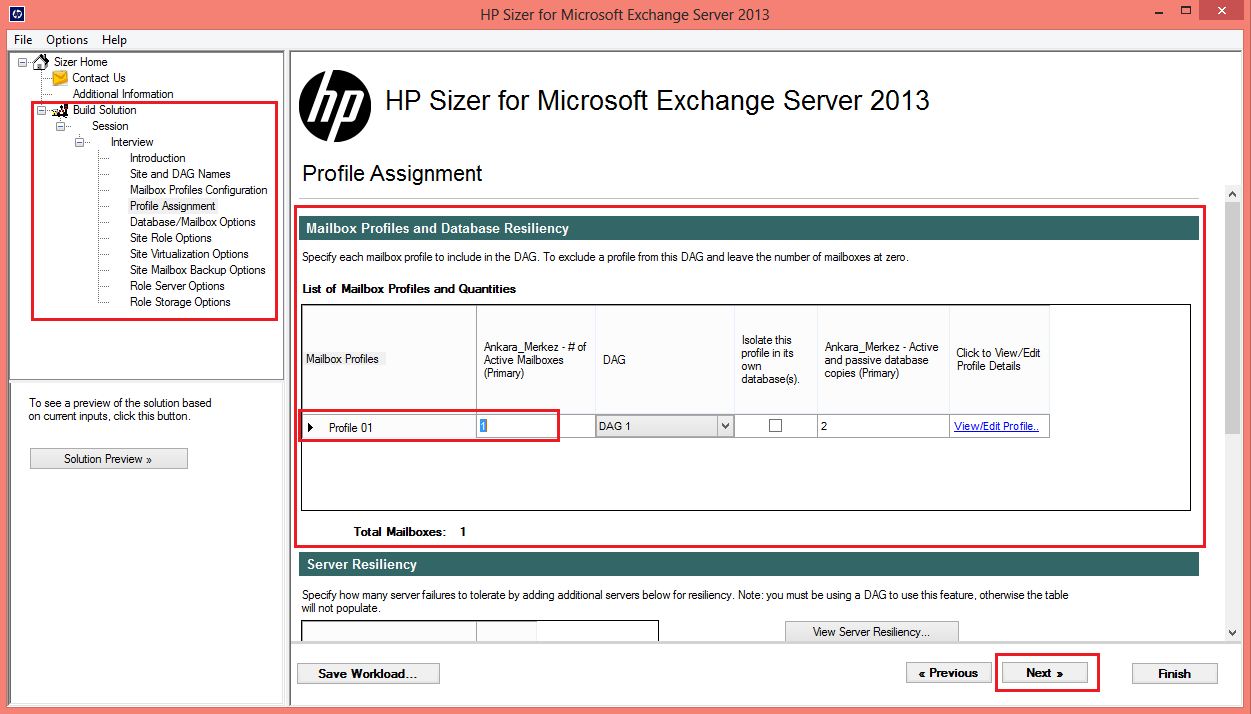
Task: Open the View/Edit Profile link
Action: pos(996,426)
